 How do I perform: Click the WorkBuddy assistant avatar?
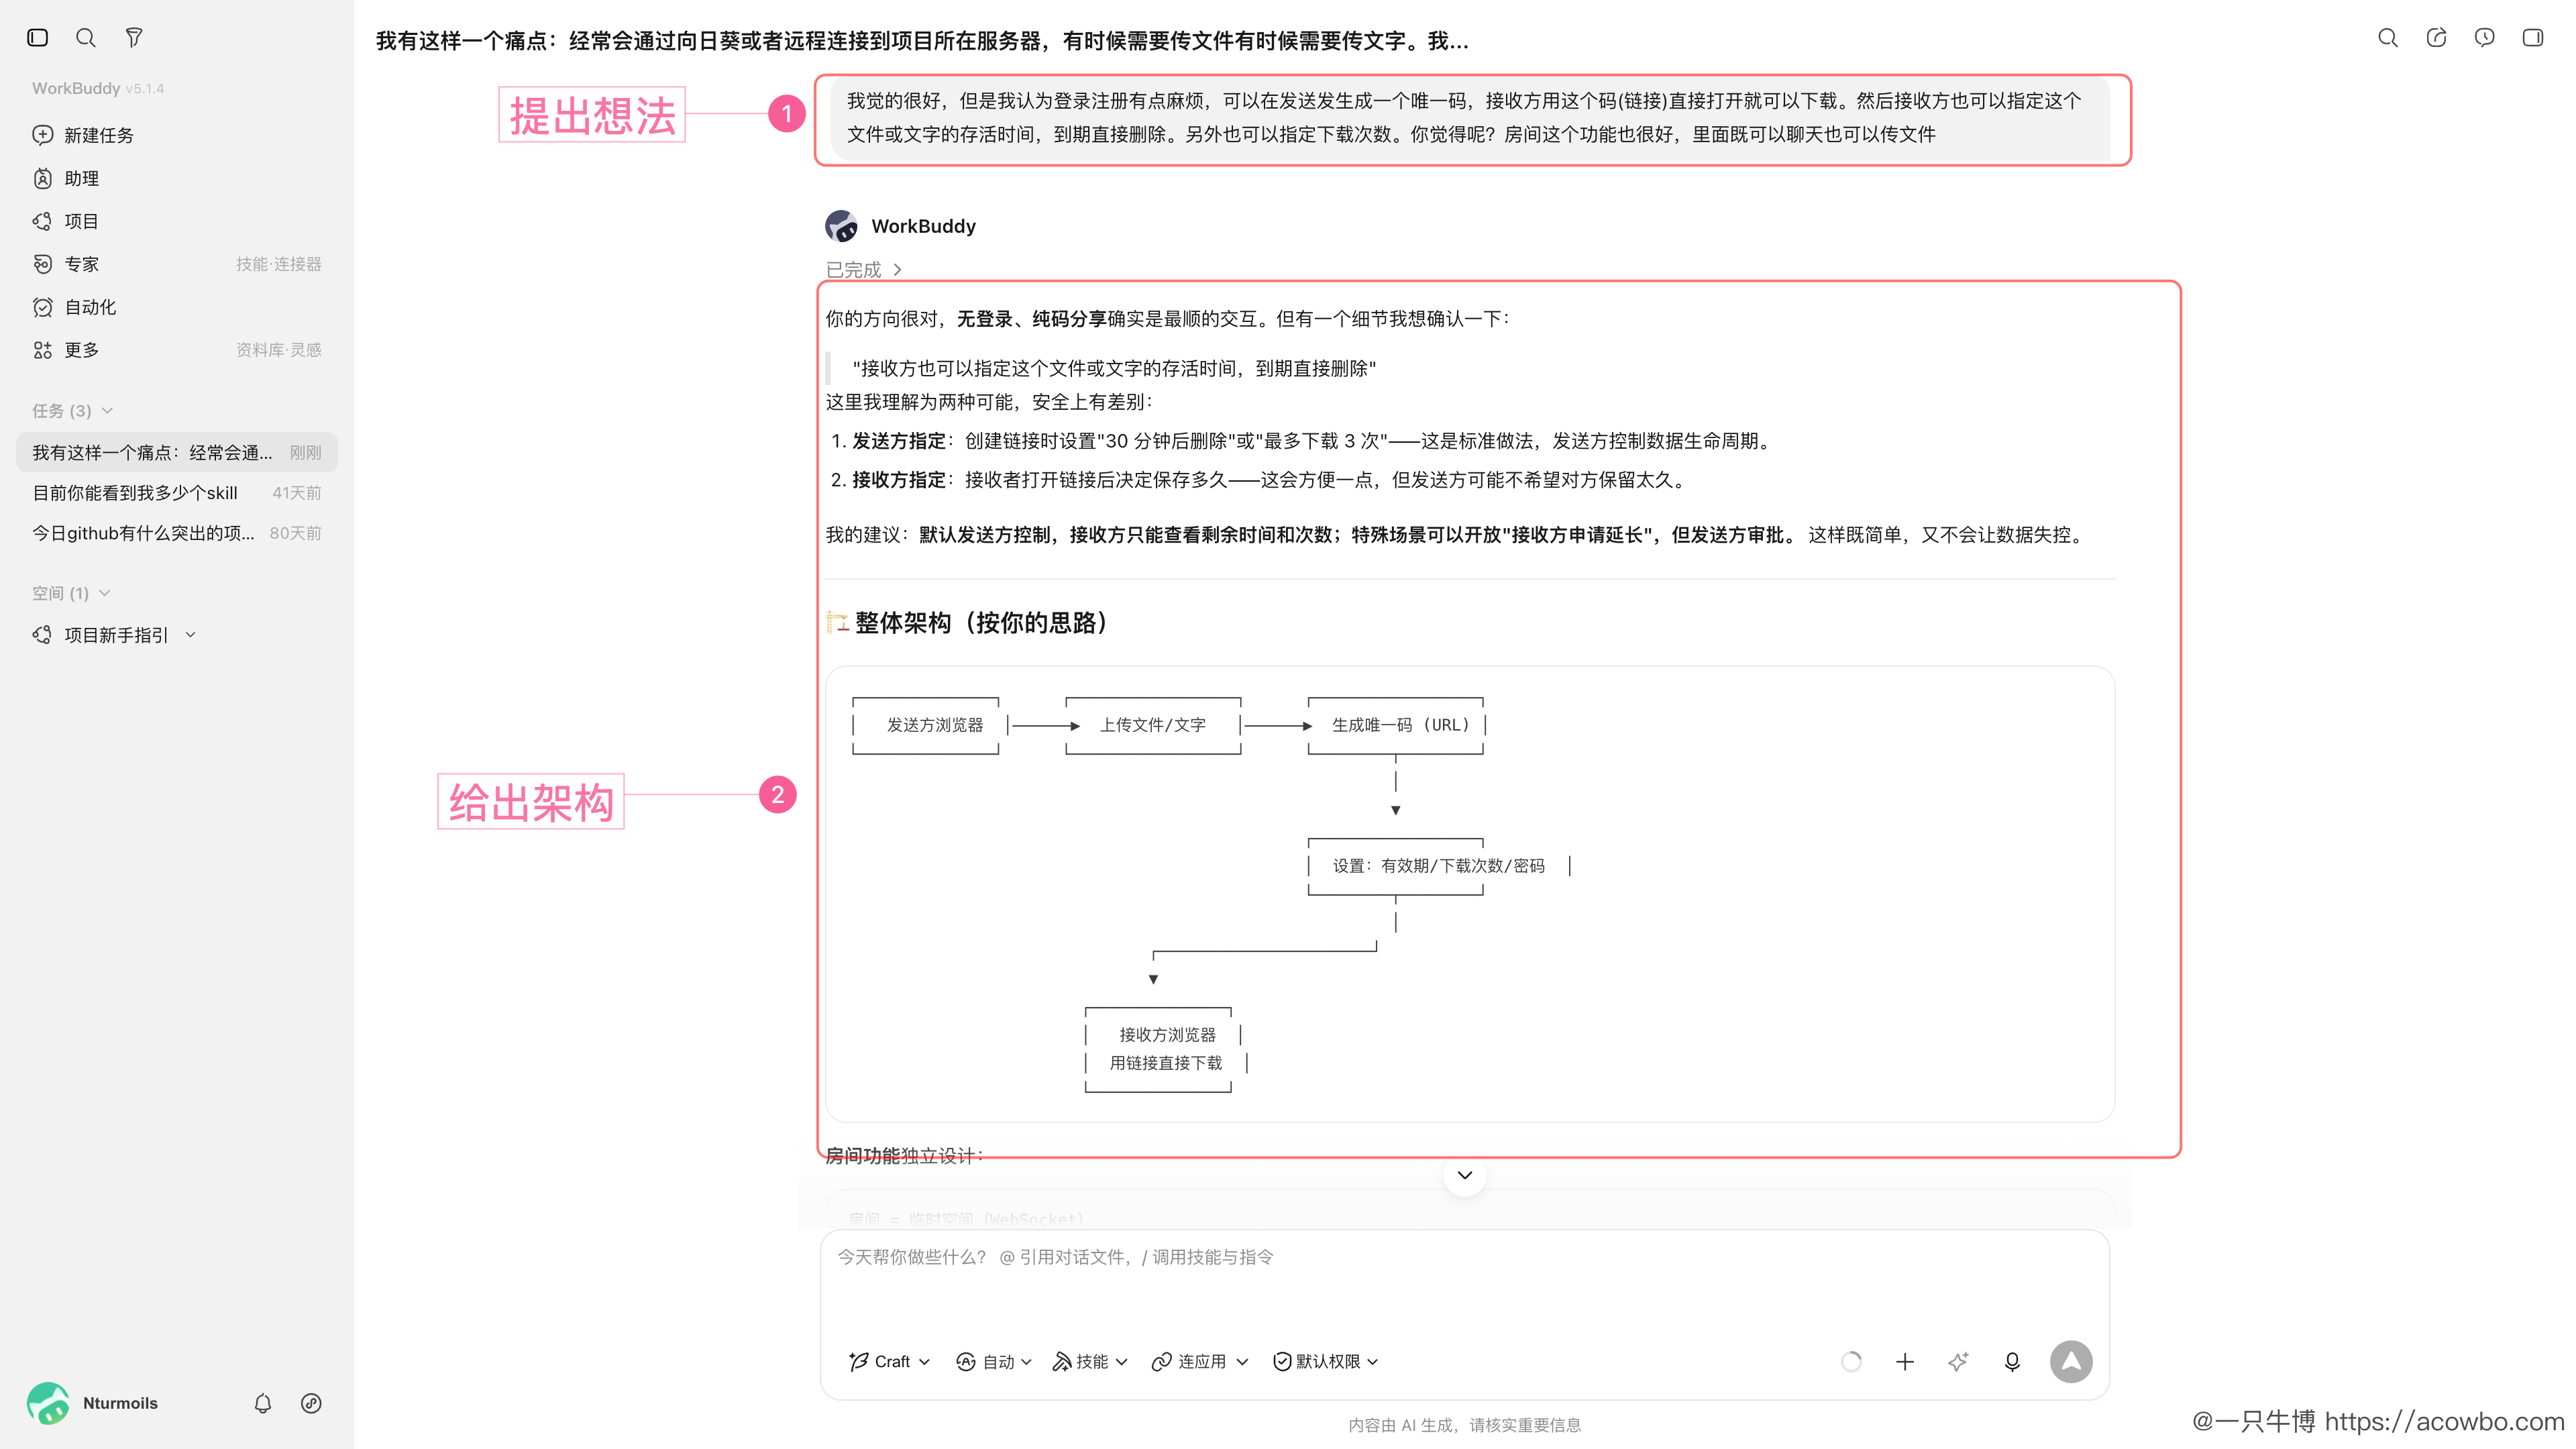(841, 226)
